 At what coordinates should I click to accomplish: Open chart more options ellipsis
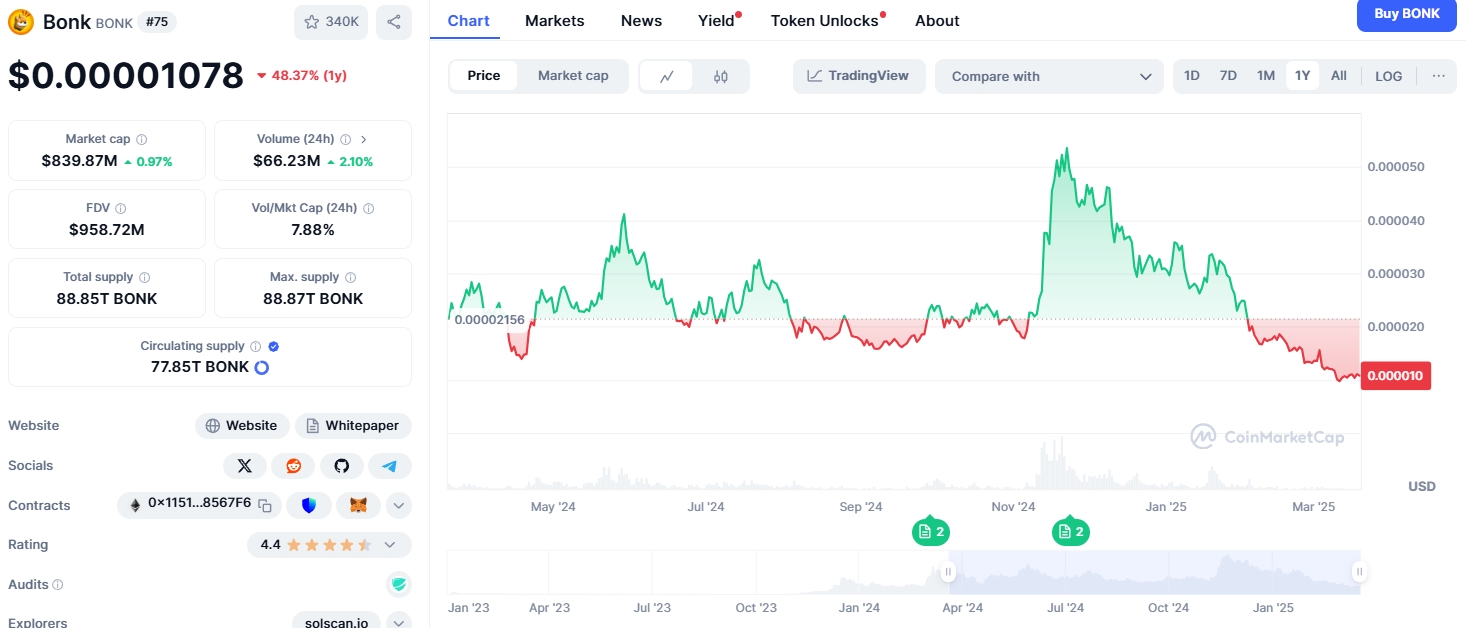pyautogui.click(x=1438, y=76)
